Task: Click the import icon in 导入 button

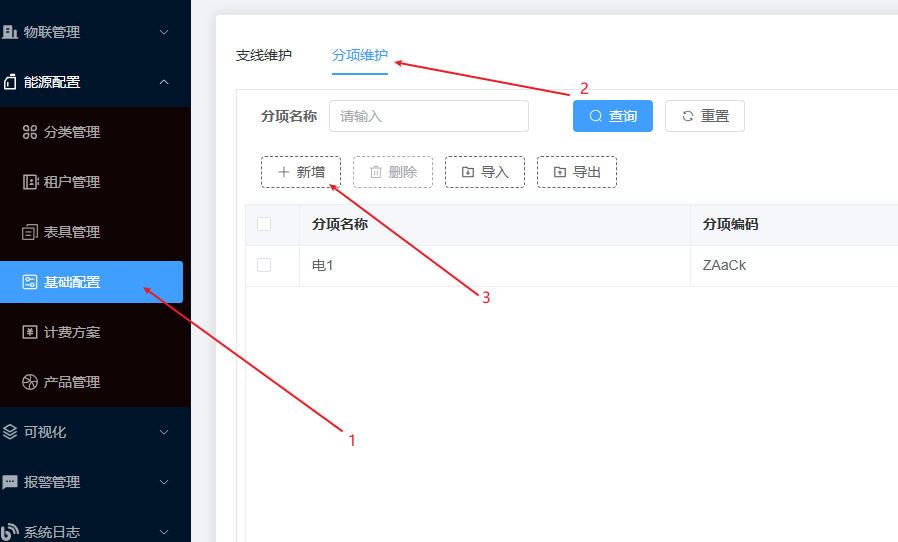Action: tap(468, 172)
